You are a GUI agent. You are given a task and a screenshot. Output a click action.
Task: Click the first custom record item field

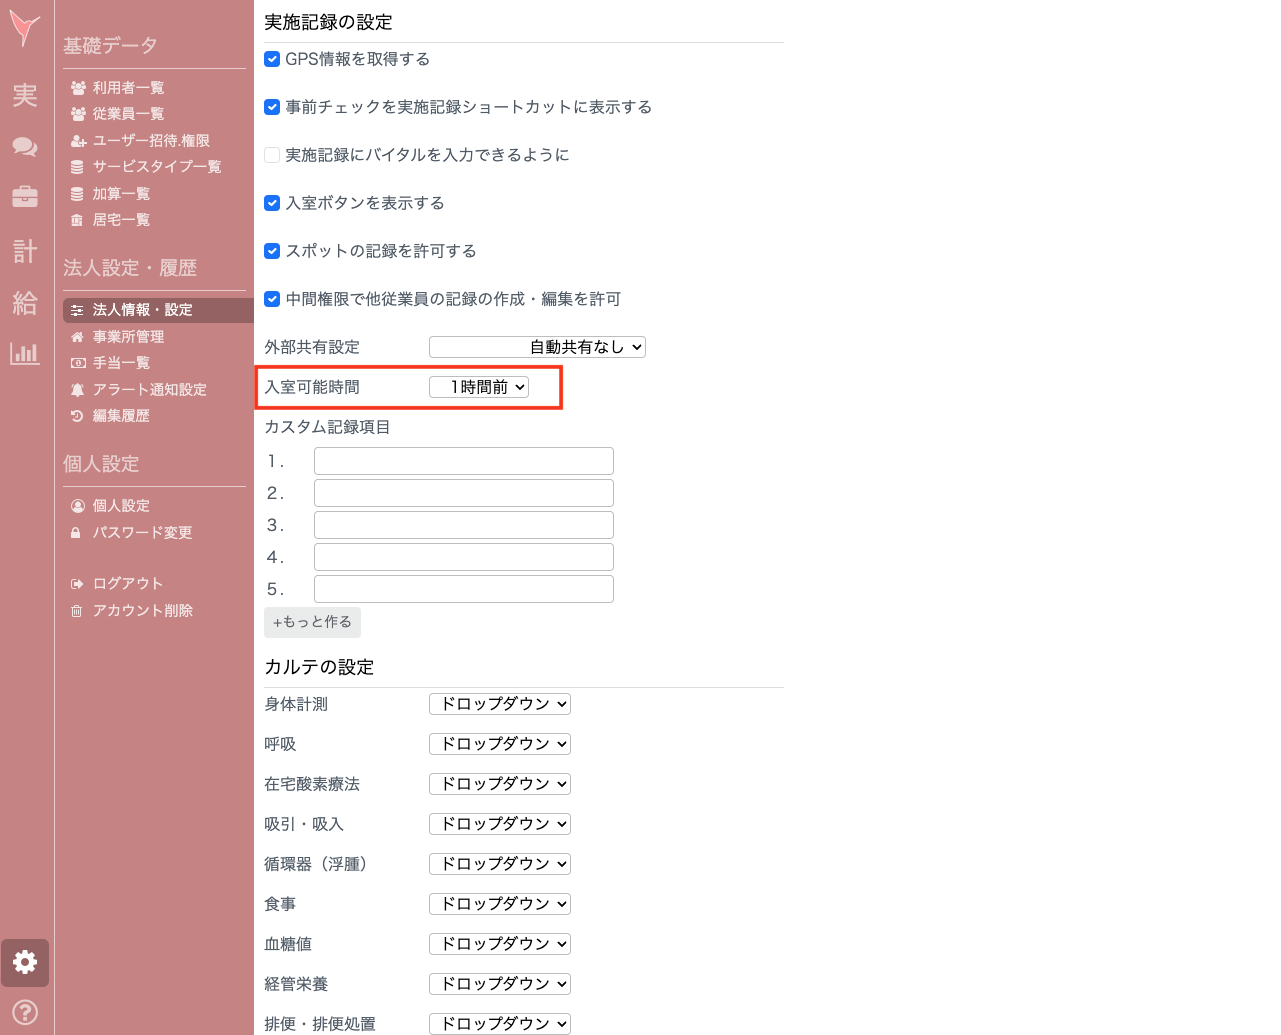(463, 460)
